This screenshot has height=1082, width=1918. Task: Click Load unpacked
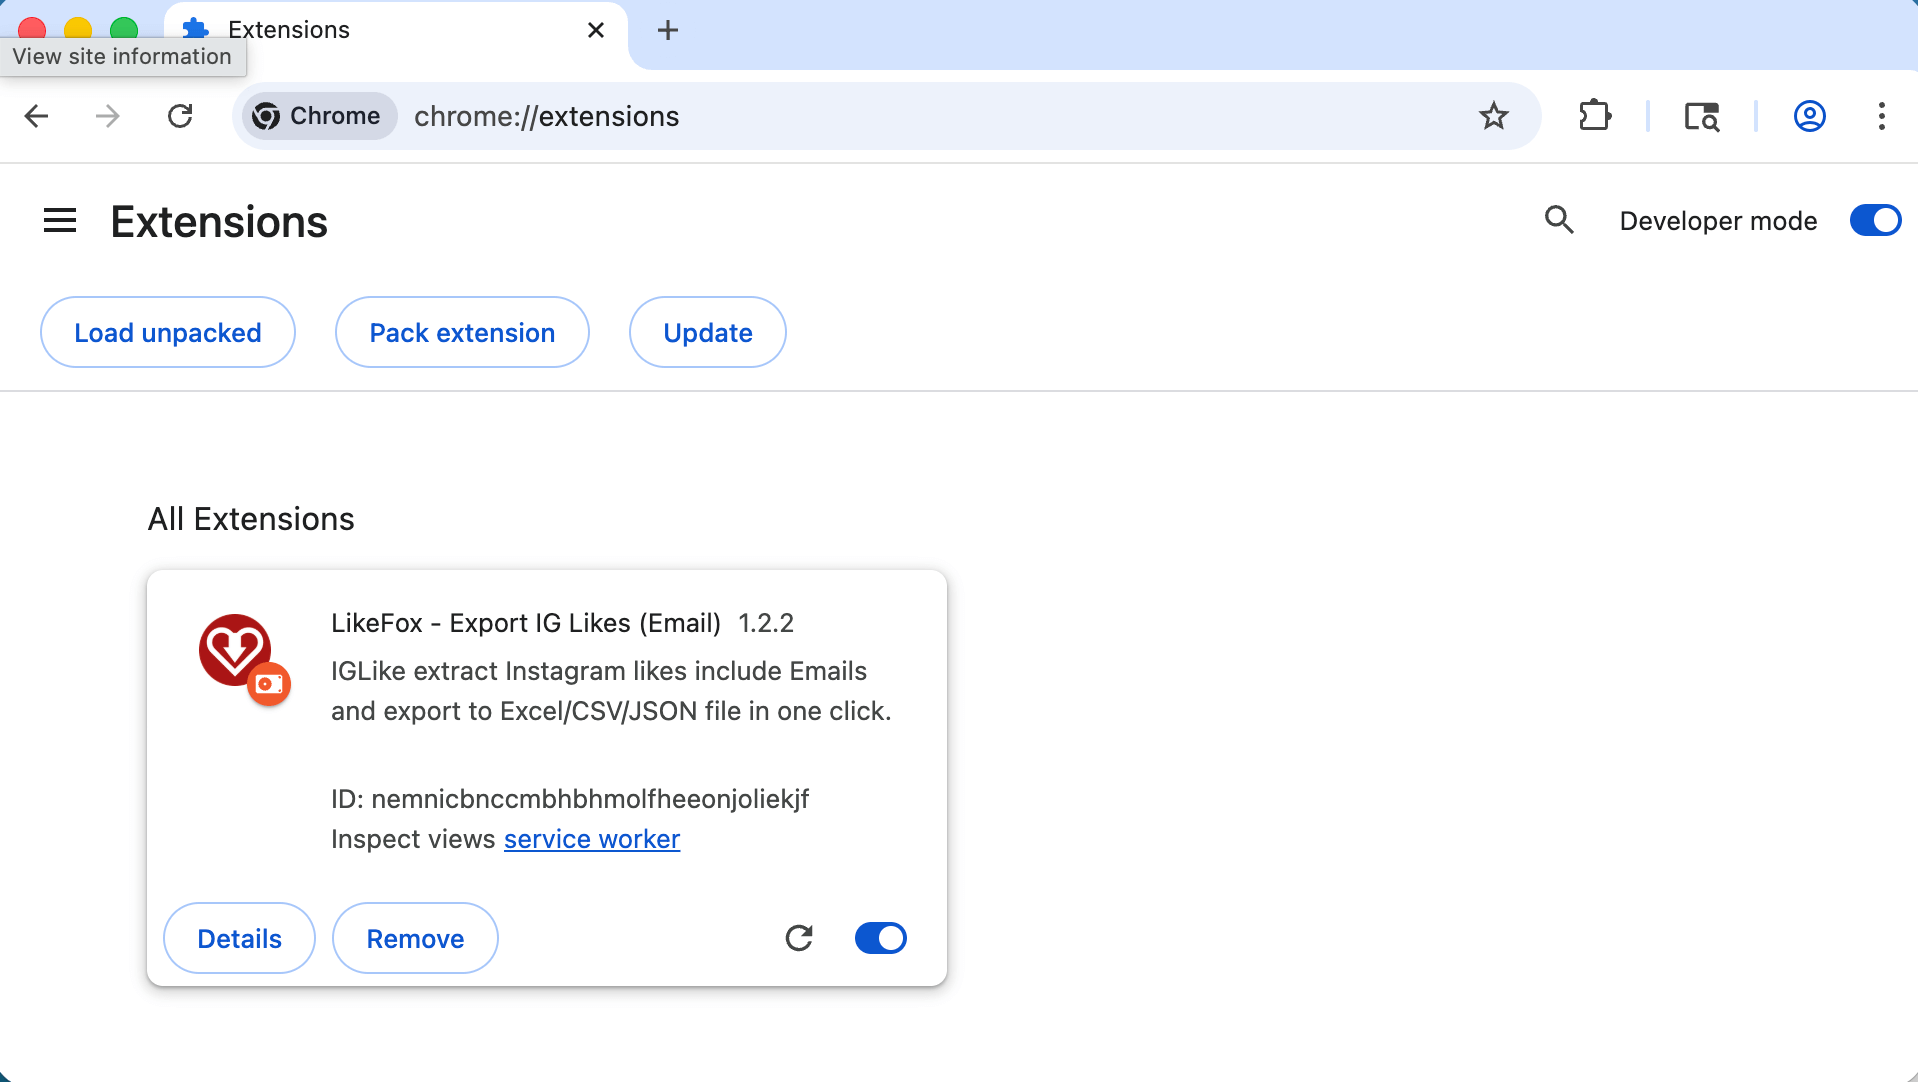pos(167,332)
